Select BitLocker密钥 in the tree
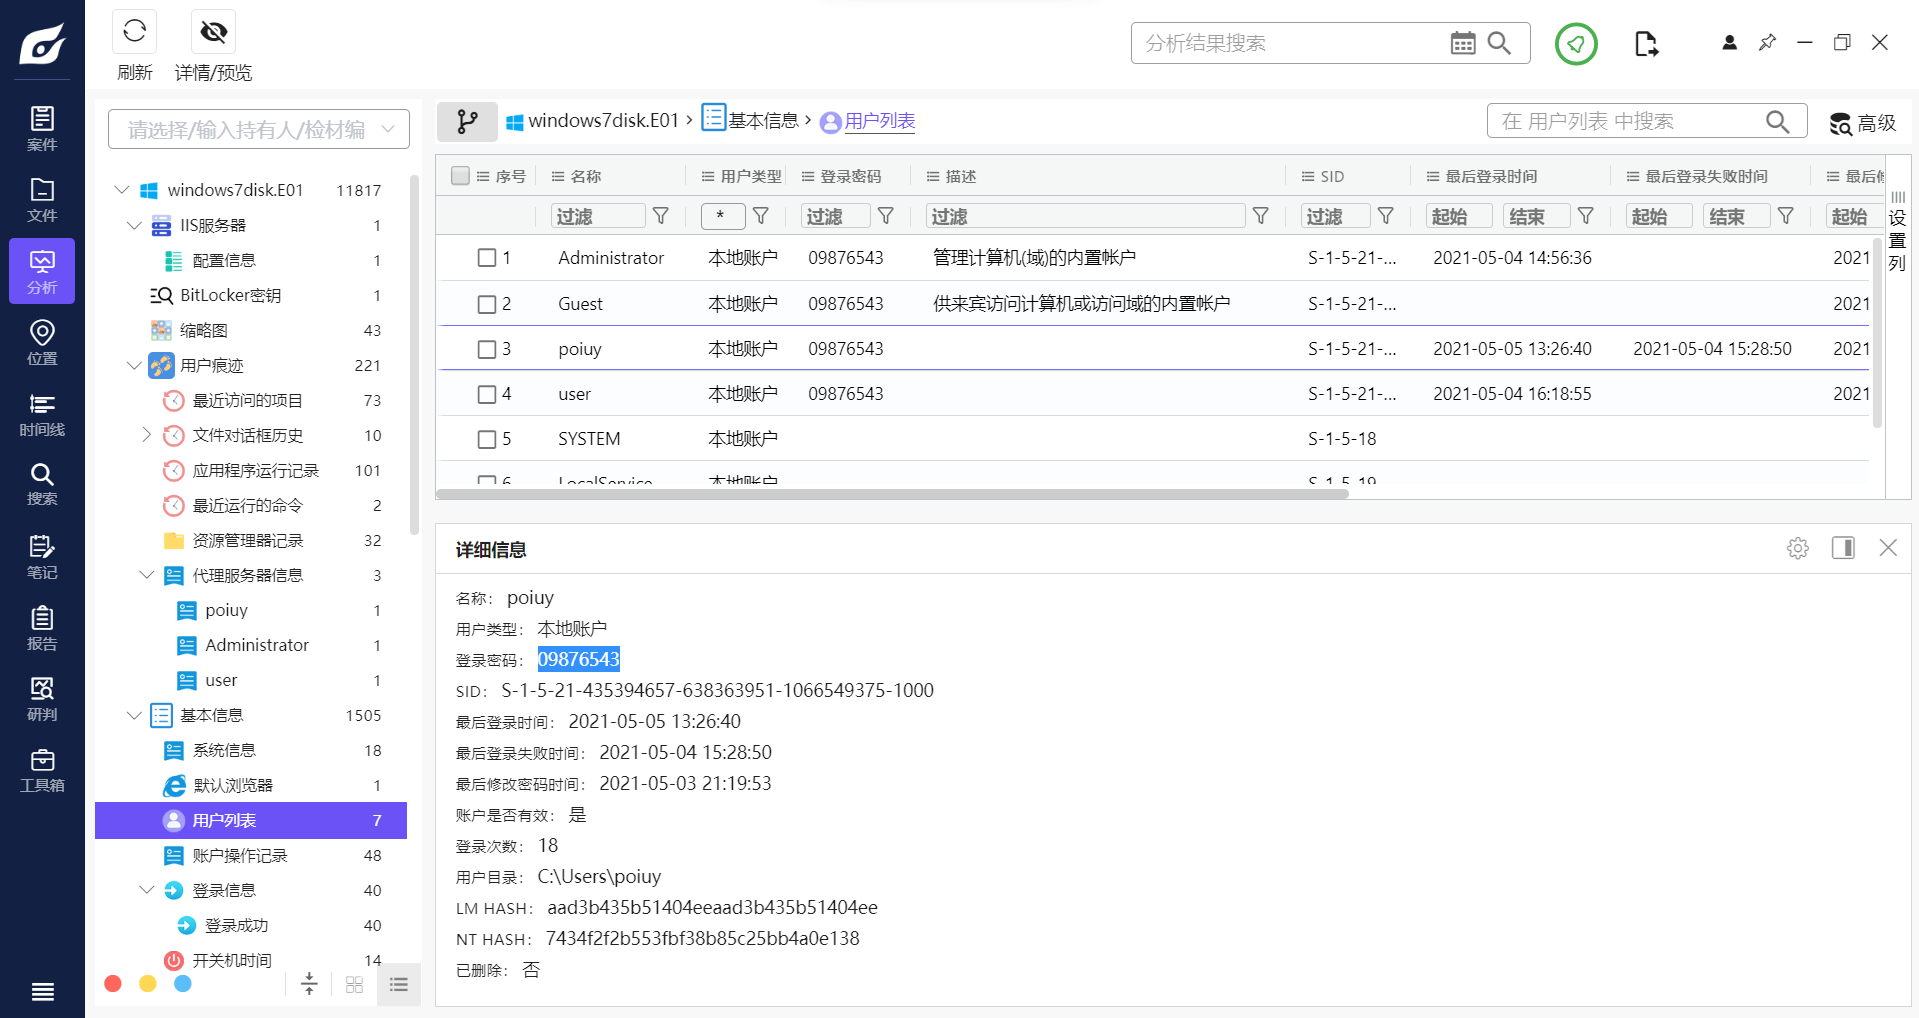 pyautogui.click(x=230, y=295)
